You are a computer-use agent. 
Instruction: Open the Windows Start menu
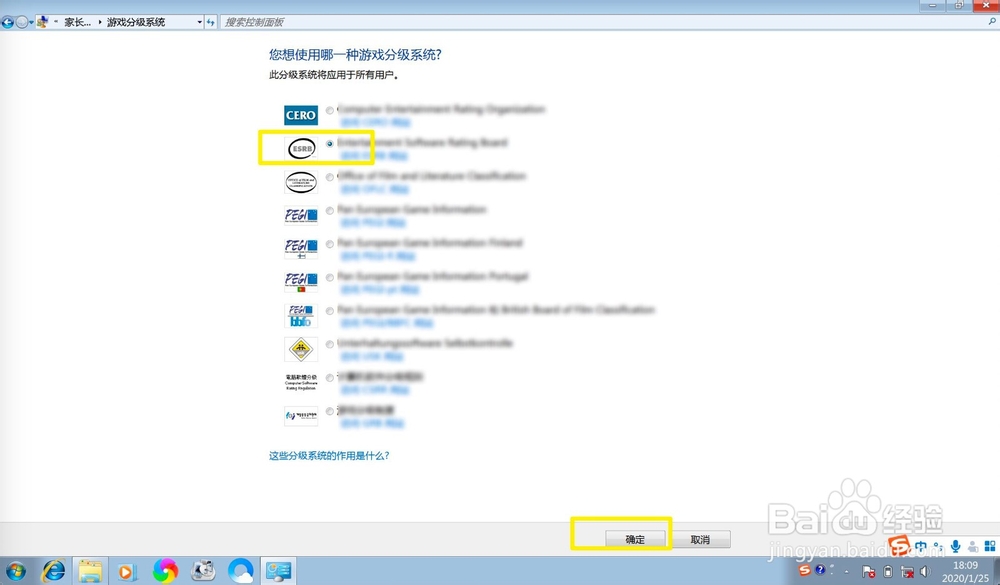point(15,571)
